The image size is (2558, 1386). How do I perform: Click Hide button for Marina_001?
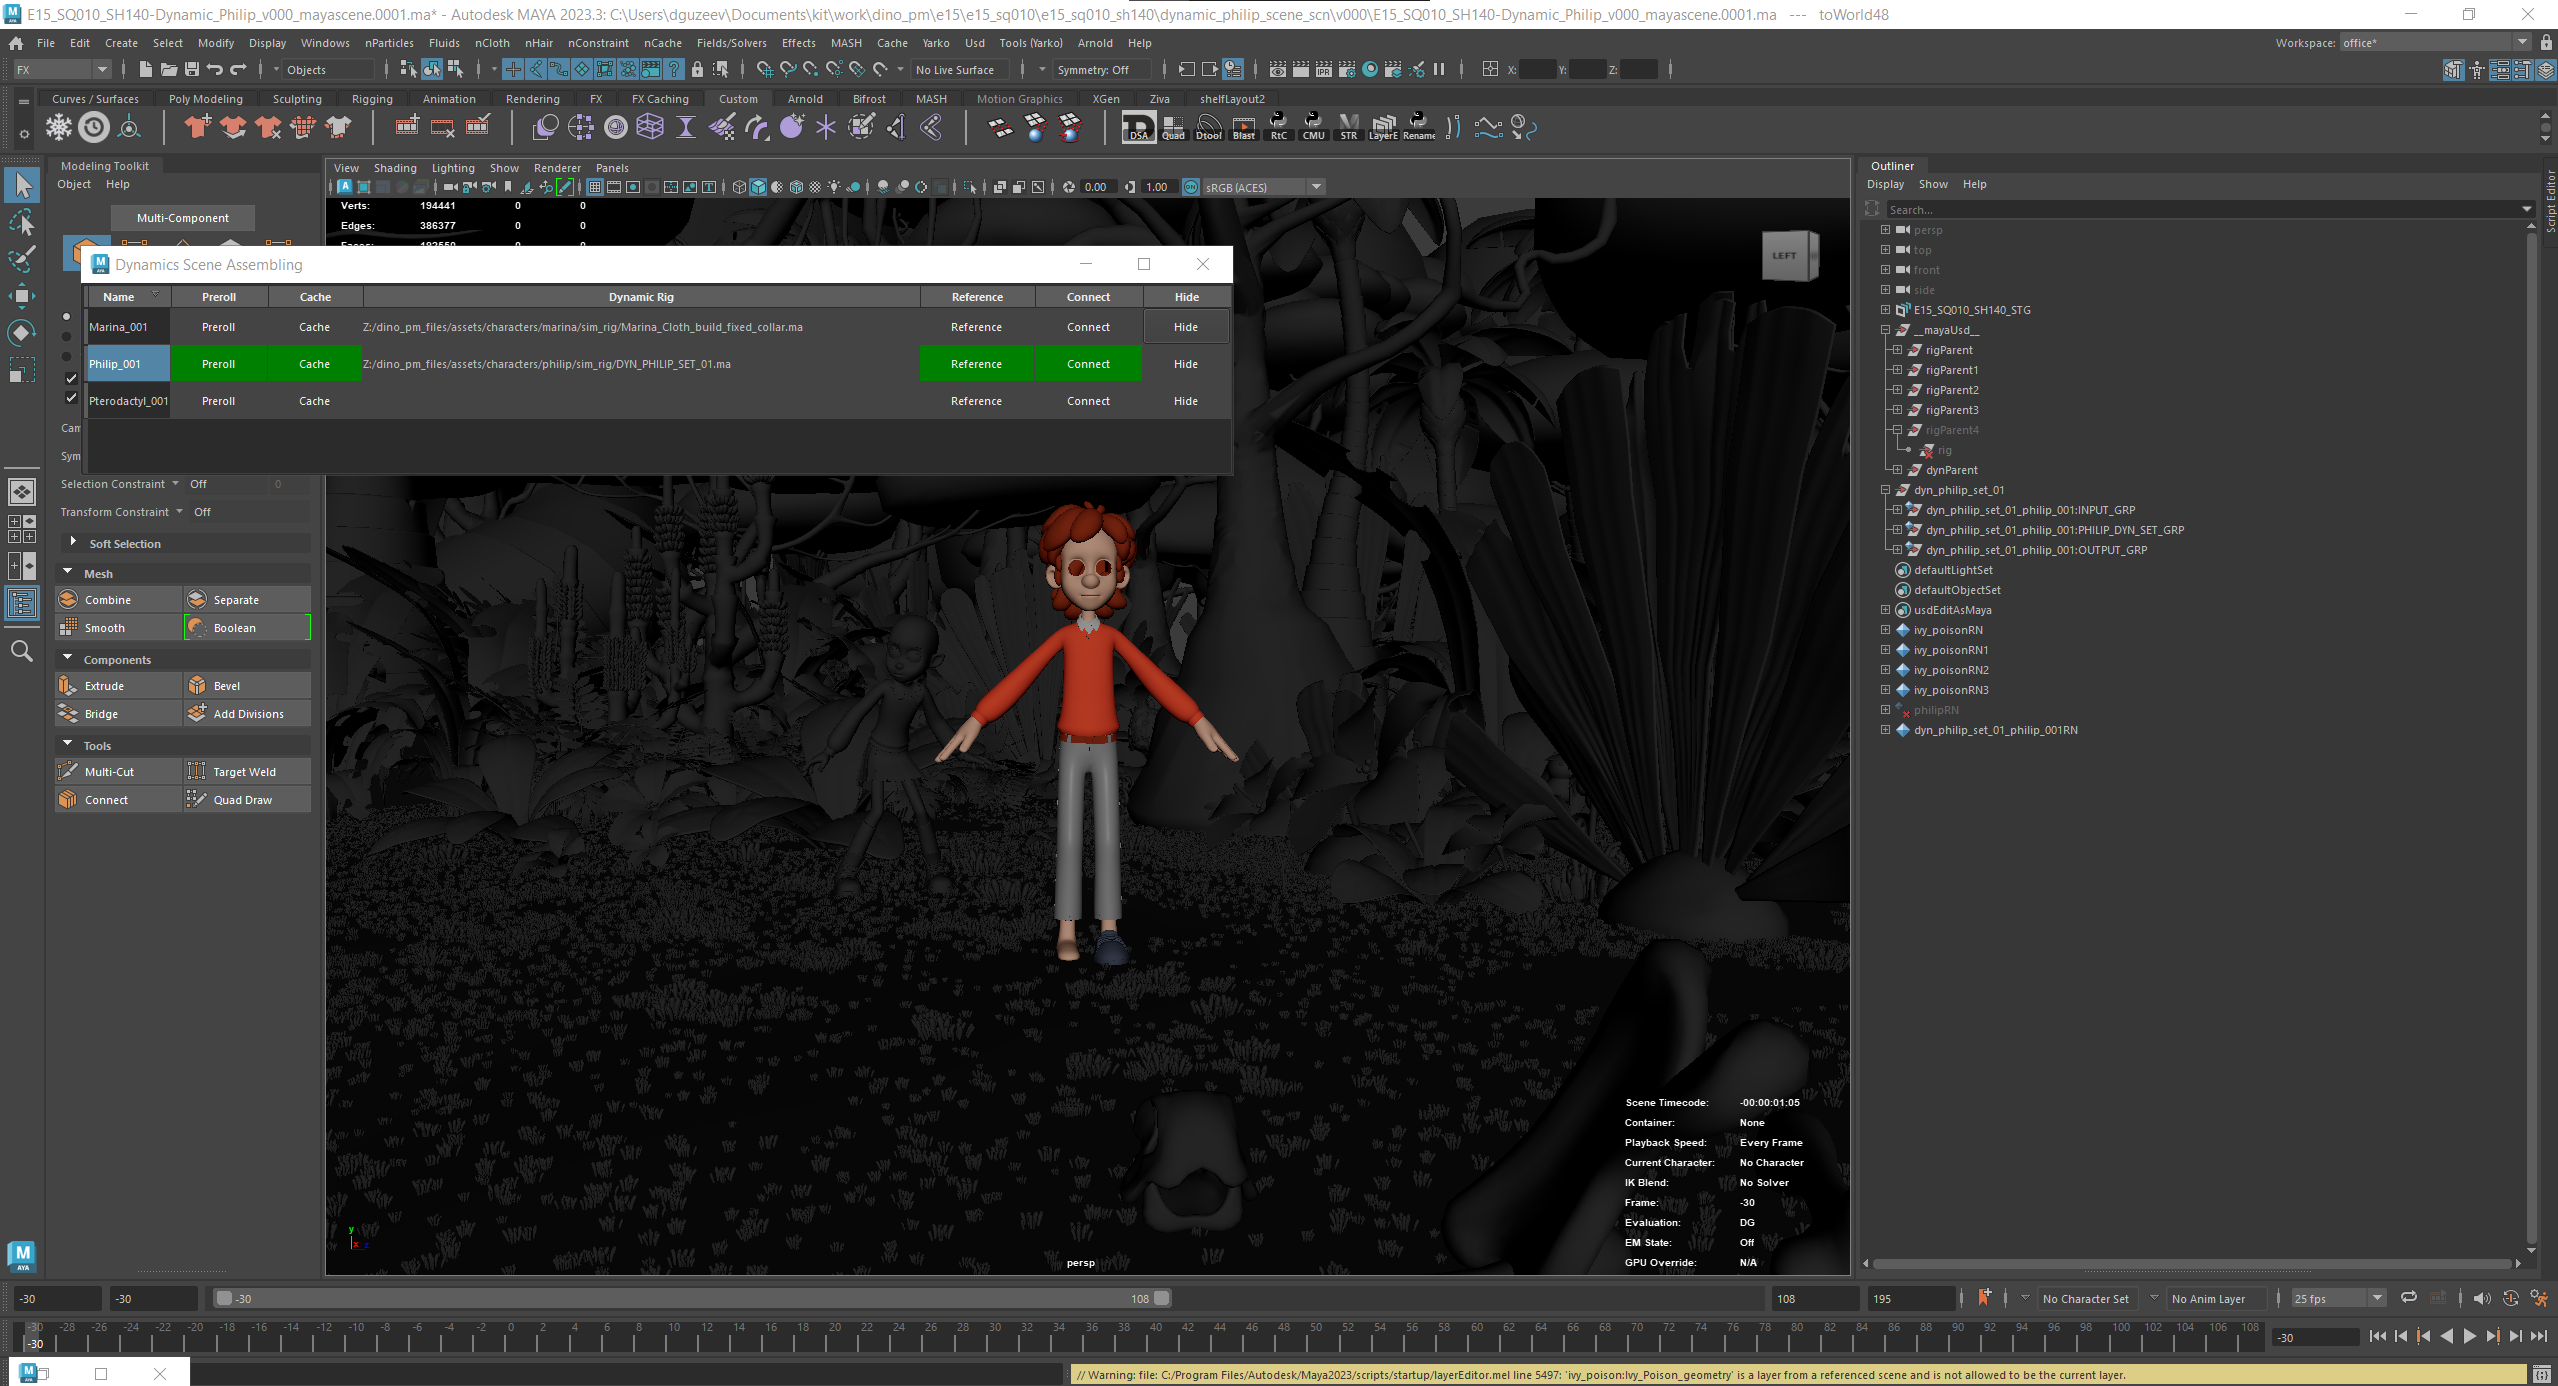tap(1186, 327)
